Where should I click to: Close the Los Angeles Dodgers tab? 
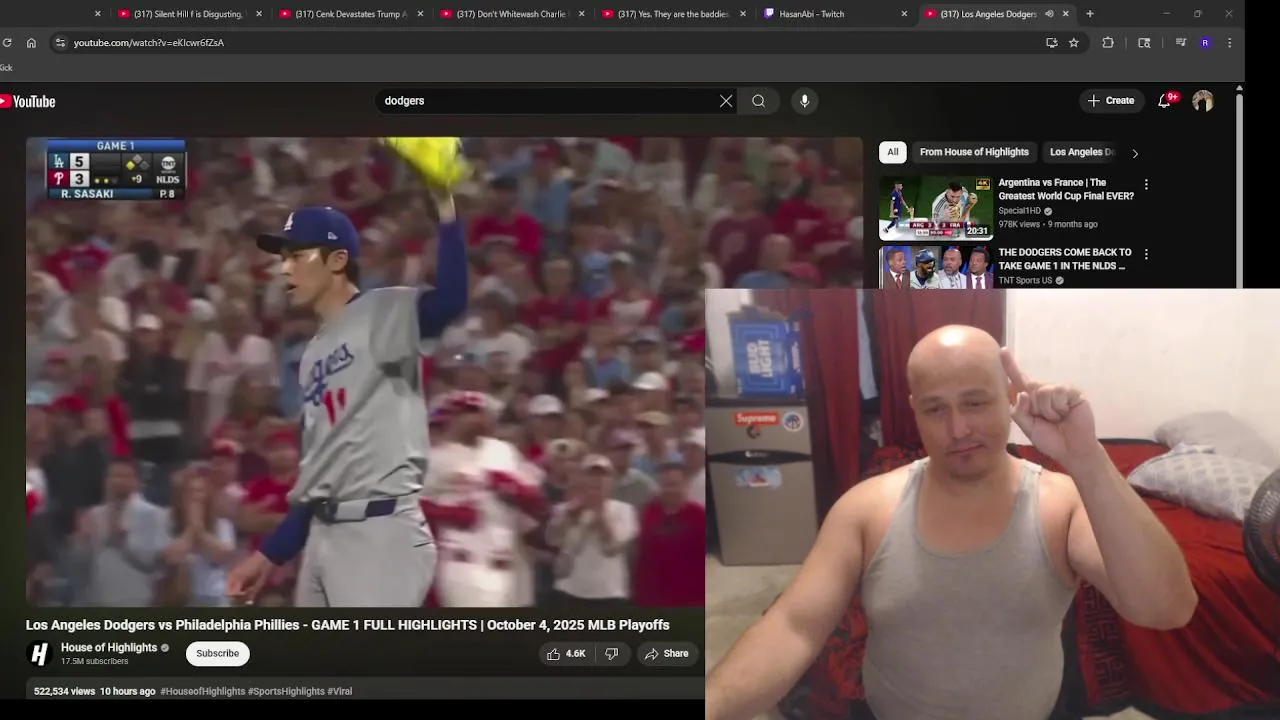(1065, 14)
